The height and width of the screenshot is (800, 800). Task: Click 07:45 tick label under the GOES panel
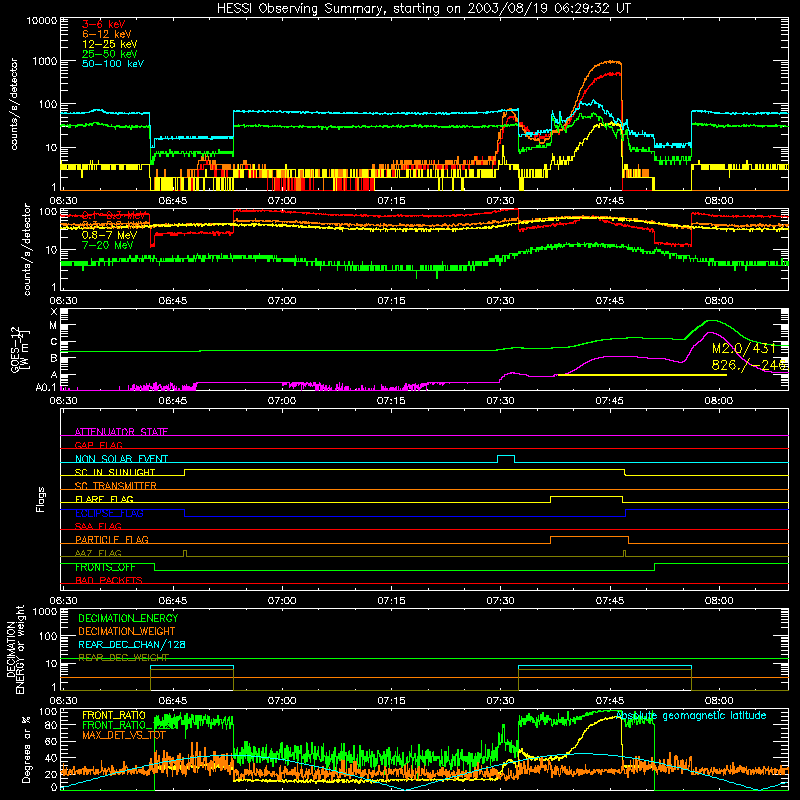coord(609,401)
